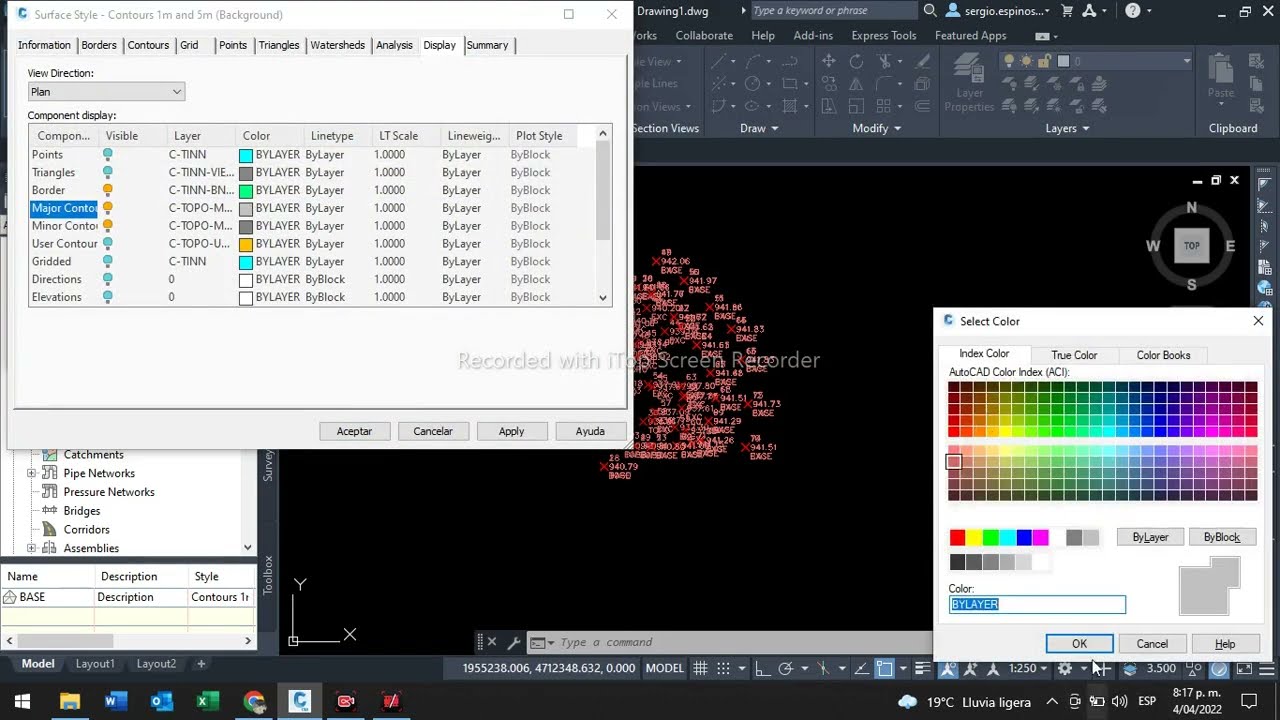
Task: Toggle visibility bulb for Minor Contour row
Action: coord(108,226)
